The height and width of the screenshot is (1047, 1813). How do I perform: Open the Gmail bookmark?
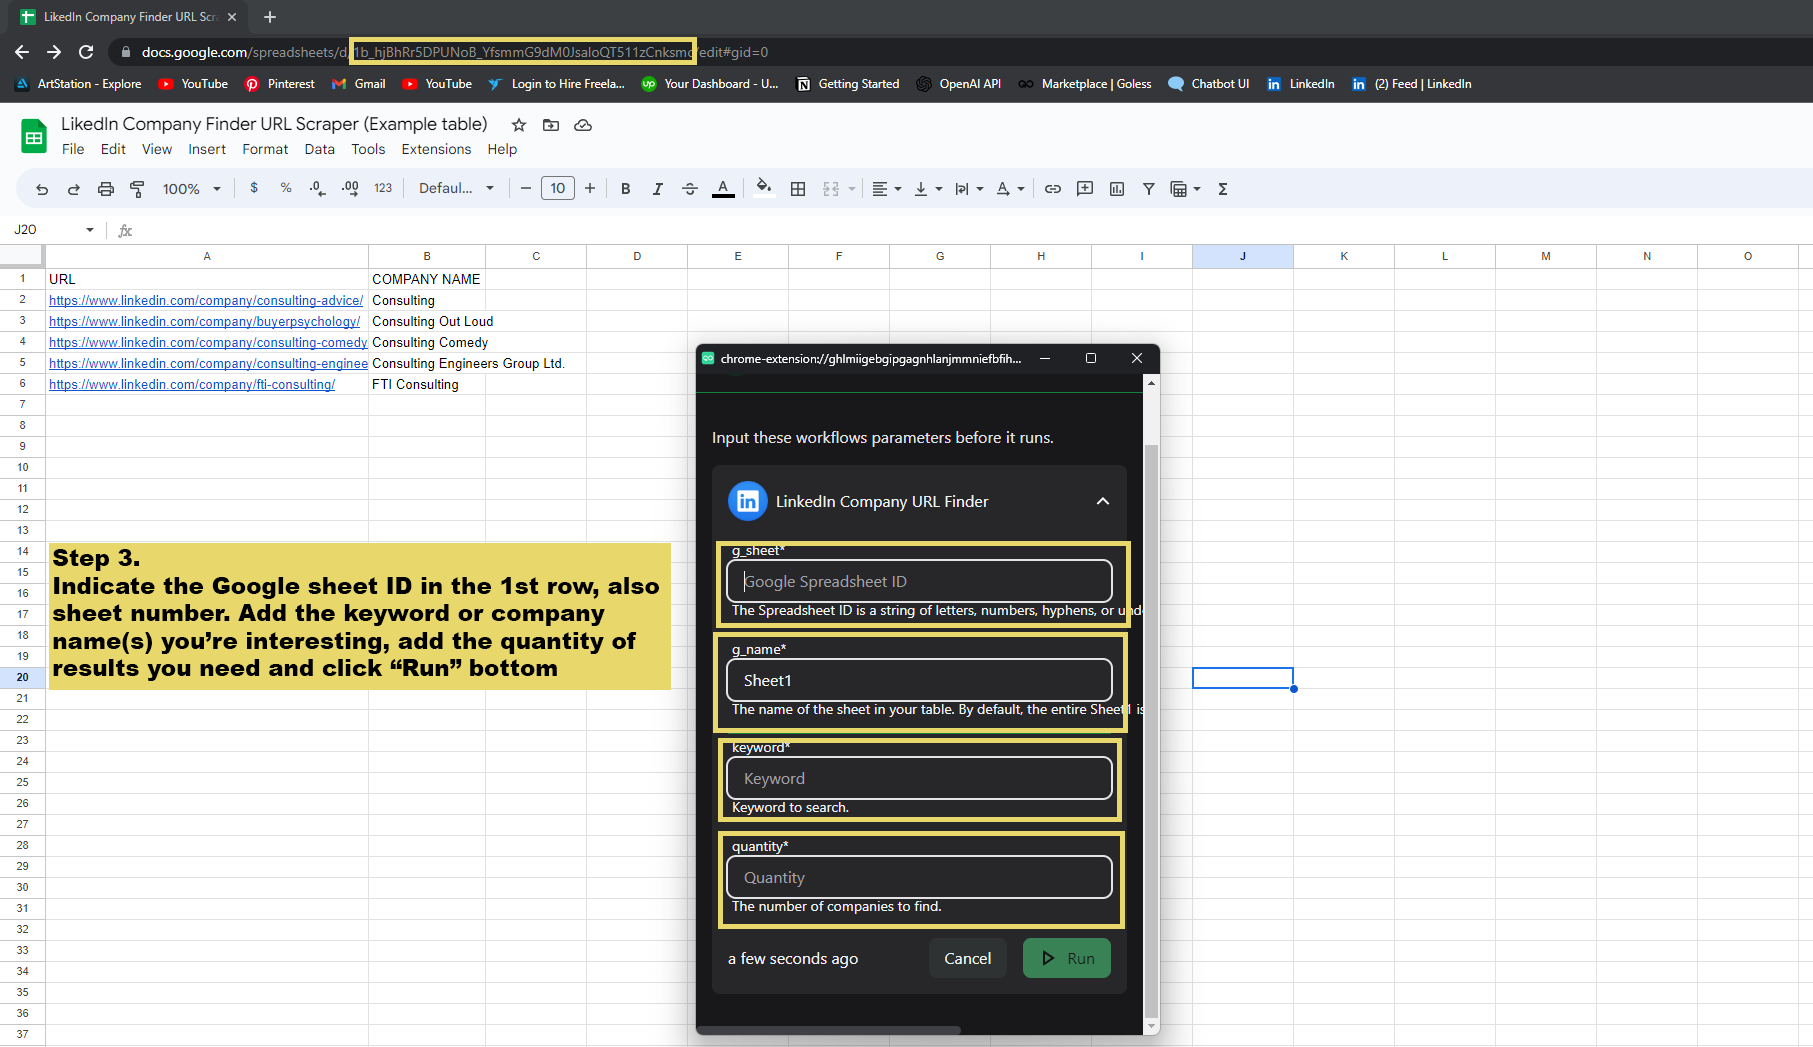pyautogui.click(x=359, y=84)
